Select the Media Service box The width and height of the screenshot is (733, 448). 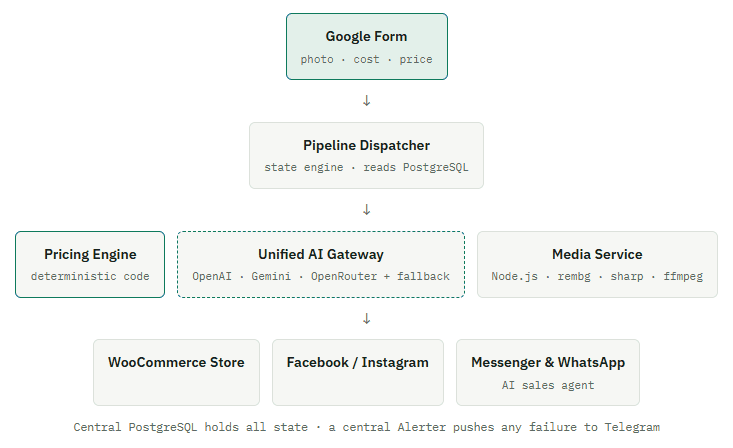(x=597, y=264)
